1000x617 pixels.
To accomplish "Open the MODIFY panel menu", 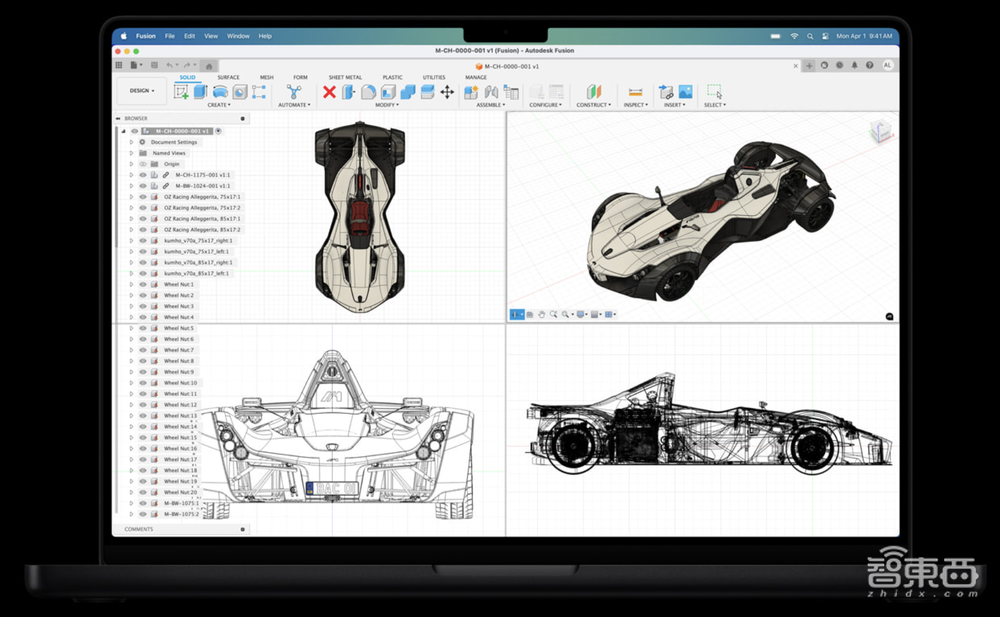I will [x=386, y=105].
